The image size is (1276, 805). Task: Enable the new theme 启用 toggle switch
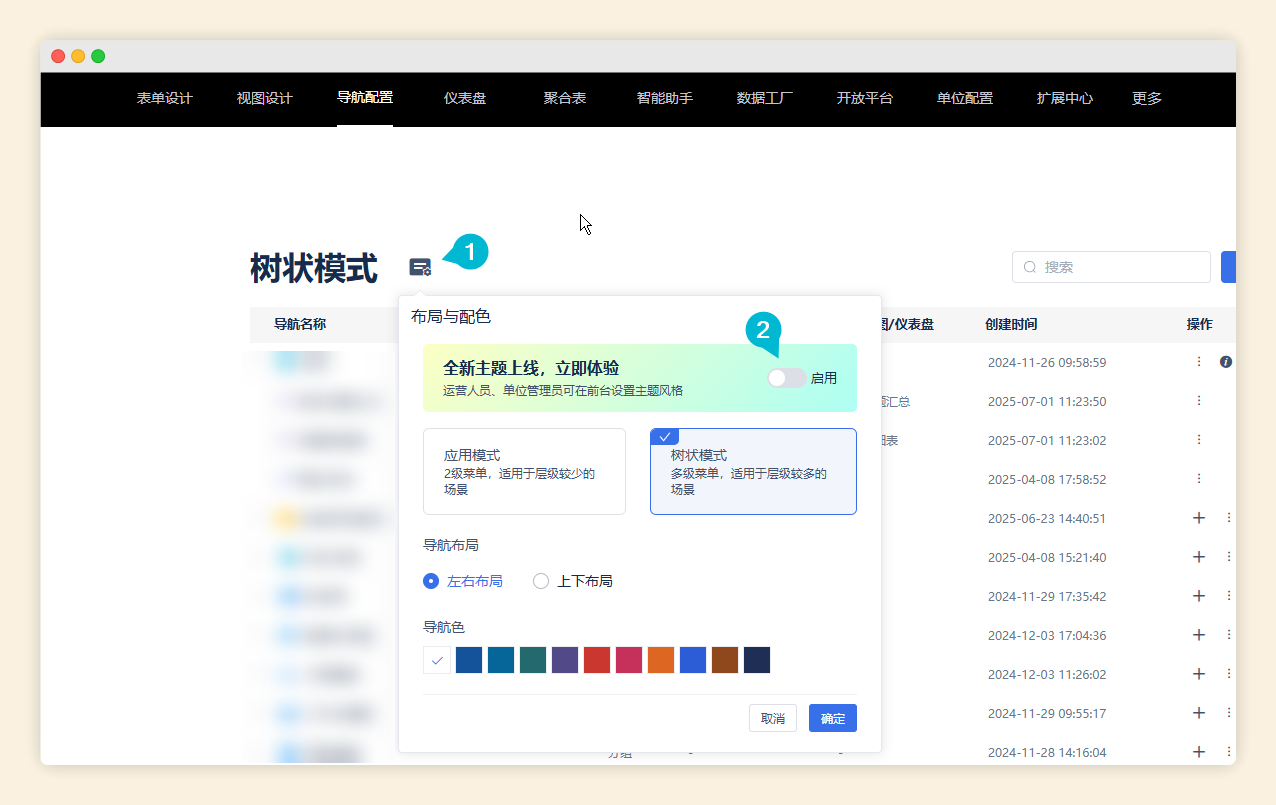tap(786, 378)
